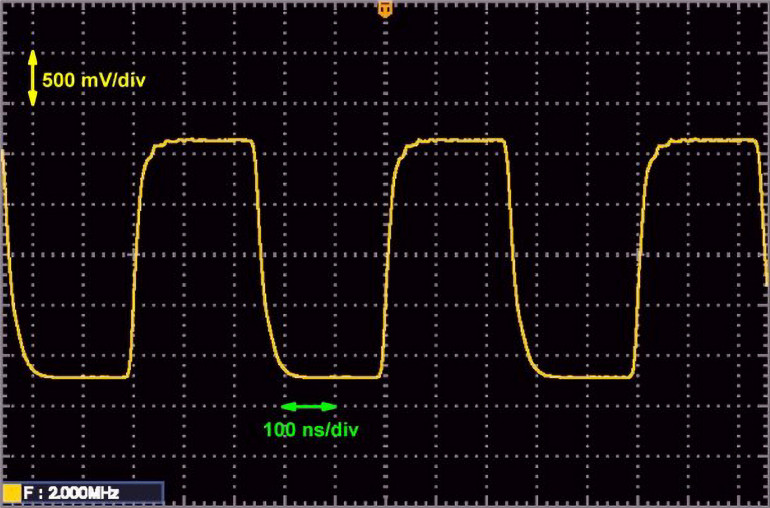Click the yellow vertical scale arrow

click(x=32, y=78)
